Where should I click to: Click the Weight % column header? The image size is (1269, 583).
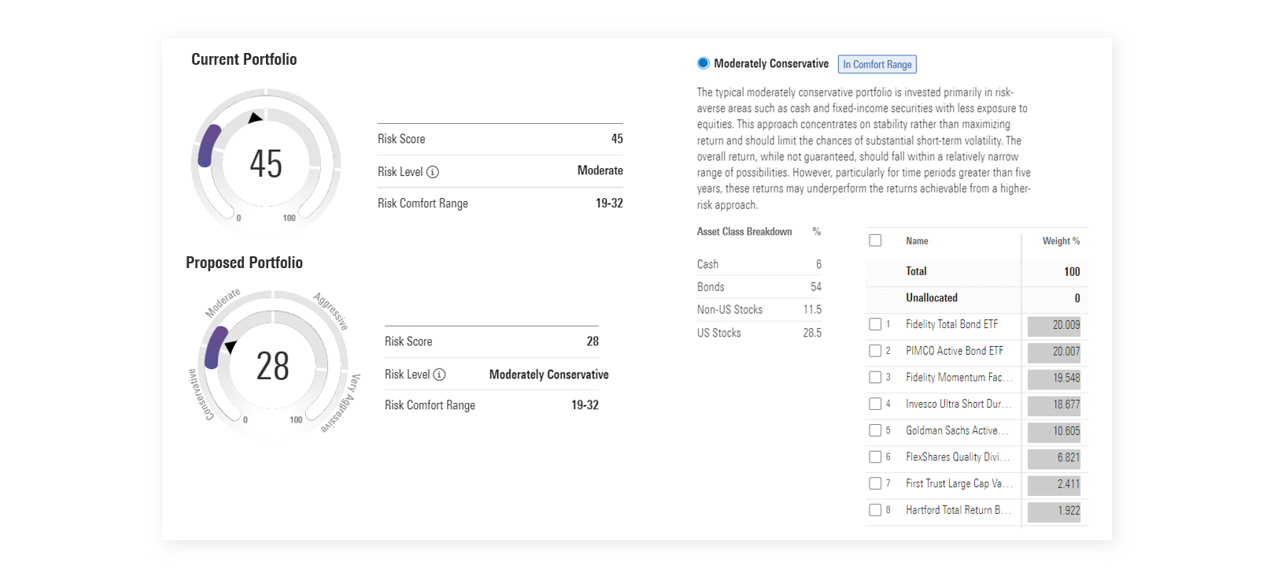click(1060, 241)
